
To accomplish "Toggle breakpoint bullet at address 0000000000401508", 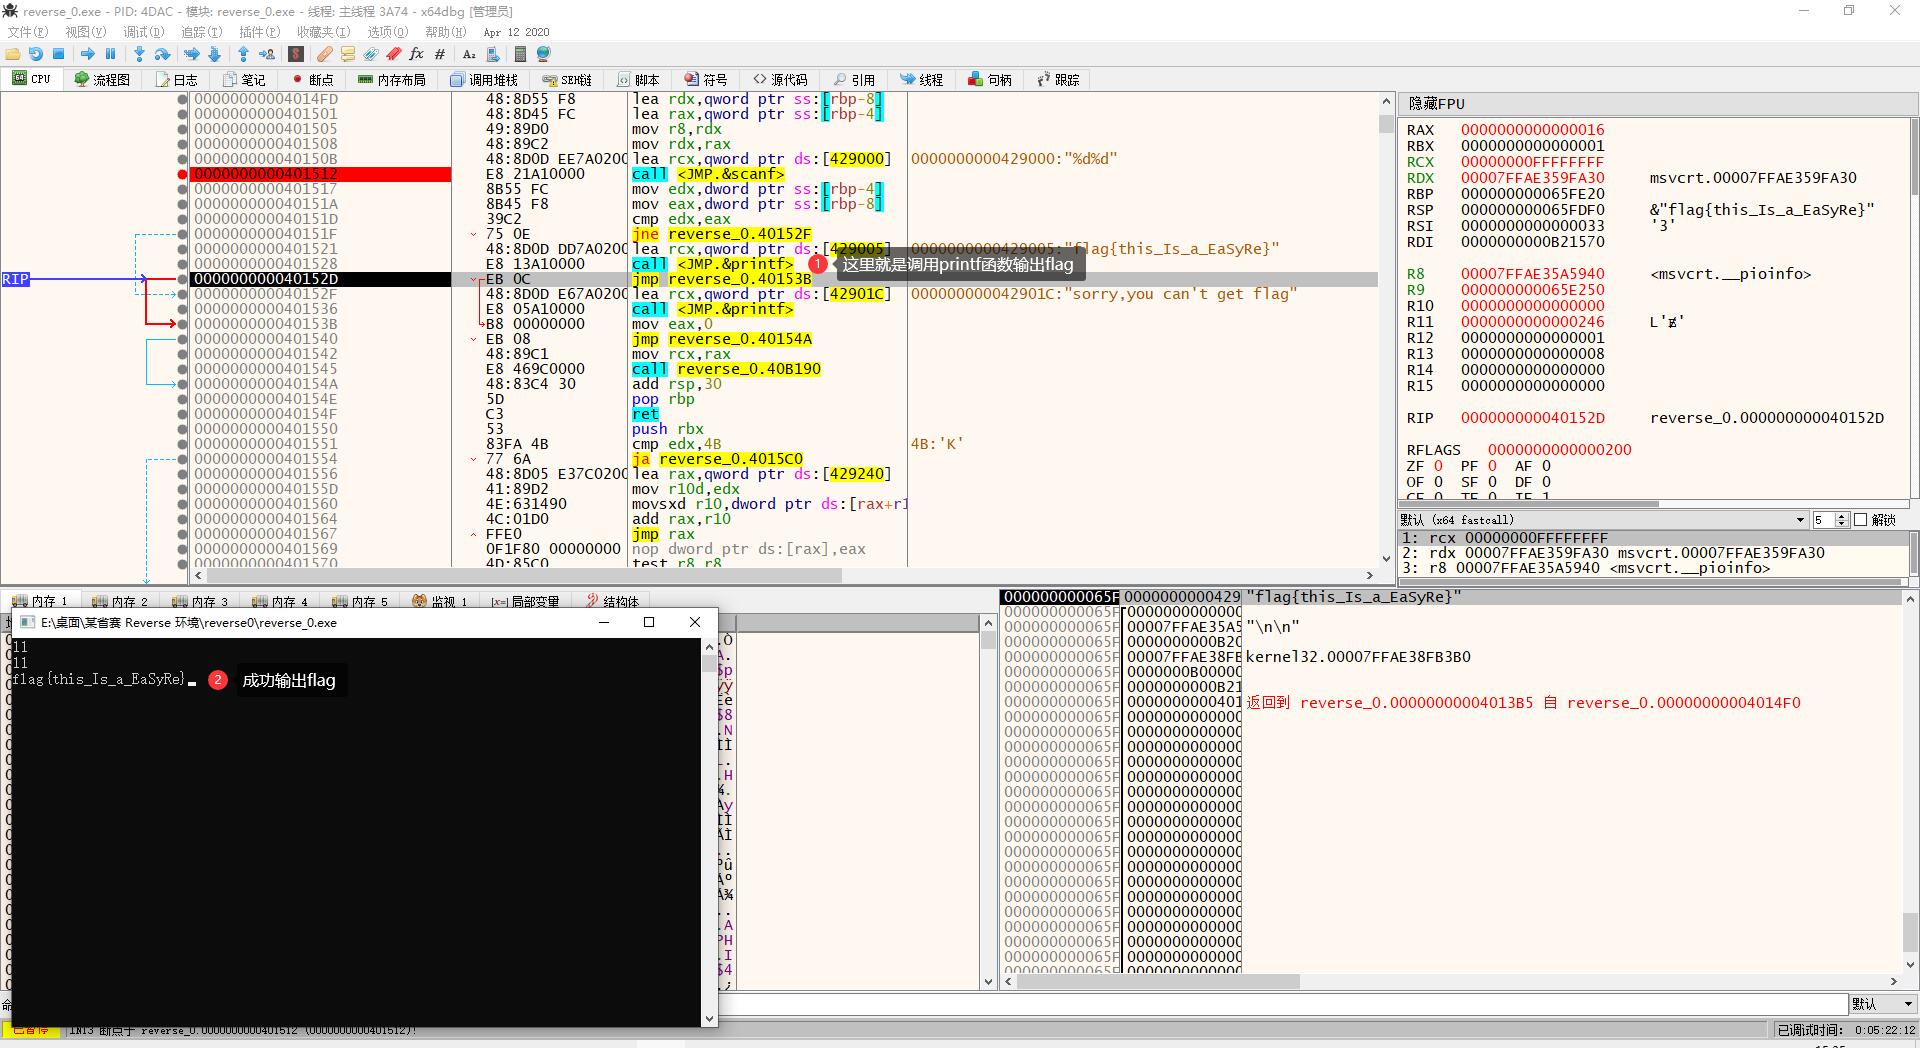I will pyautogui.click(x=182, y=144).
